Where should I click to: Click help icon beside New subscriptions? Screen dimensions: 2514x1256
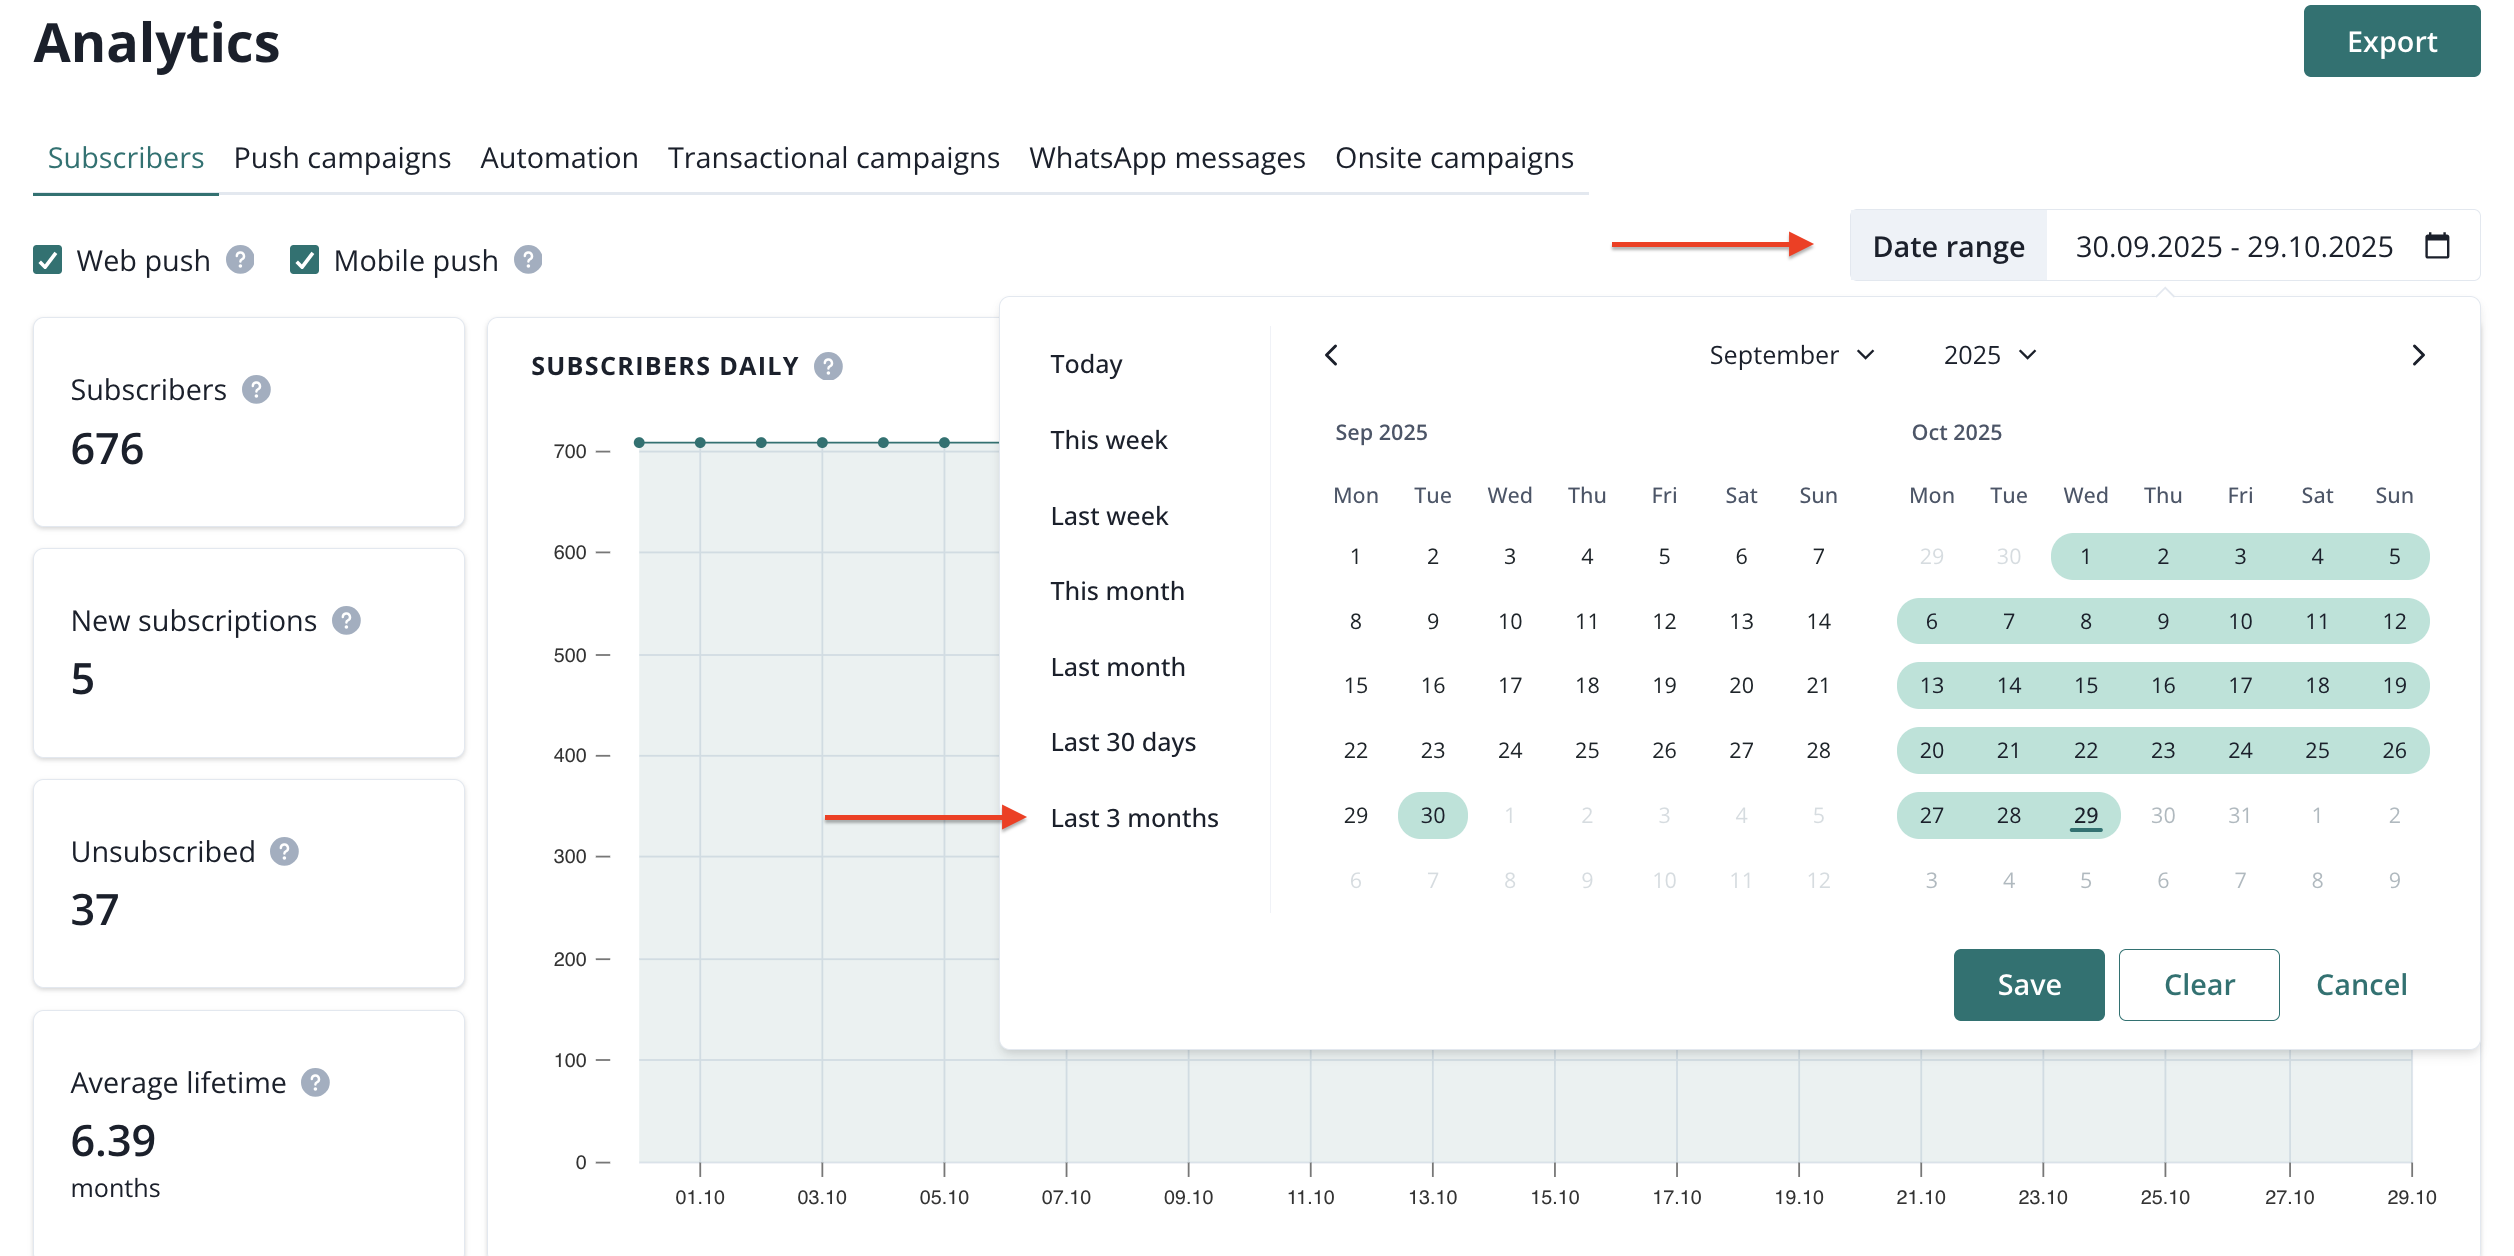tap(346, 621)
